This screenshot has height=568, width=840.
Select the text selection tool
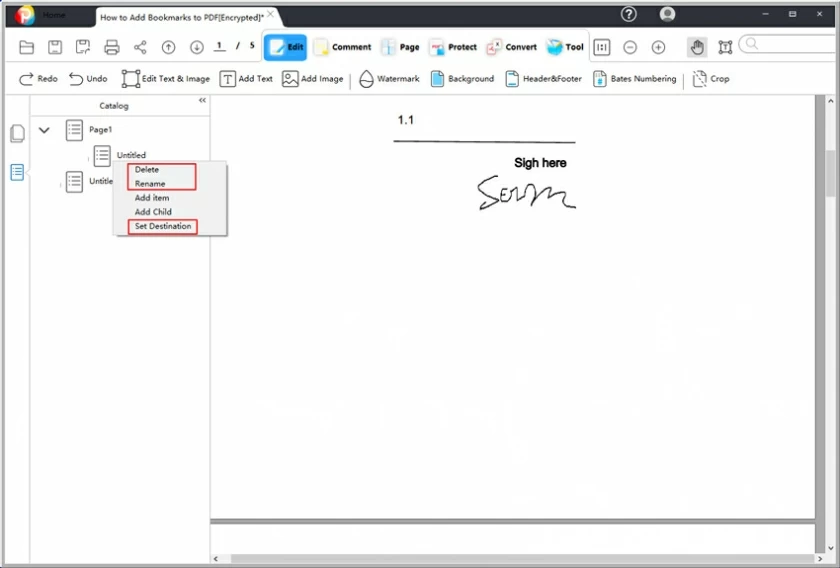pyautogui.click(x=725, y=47)
